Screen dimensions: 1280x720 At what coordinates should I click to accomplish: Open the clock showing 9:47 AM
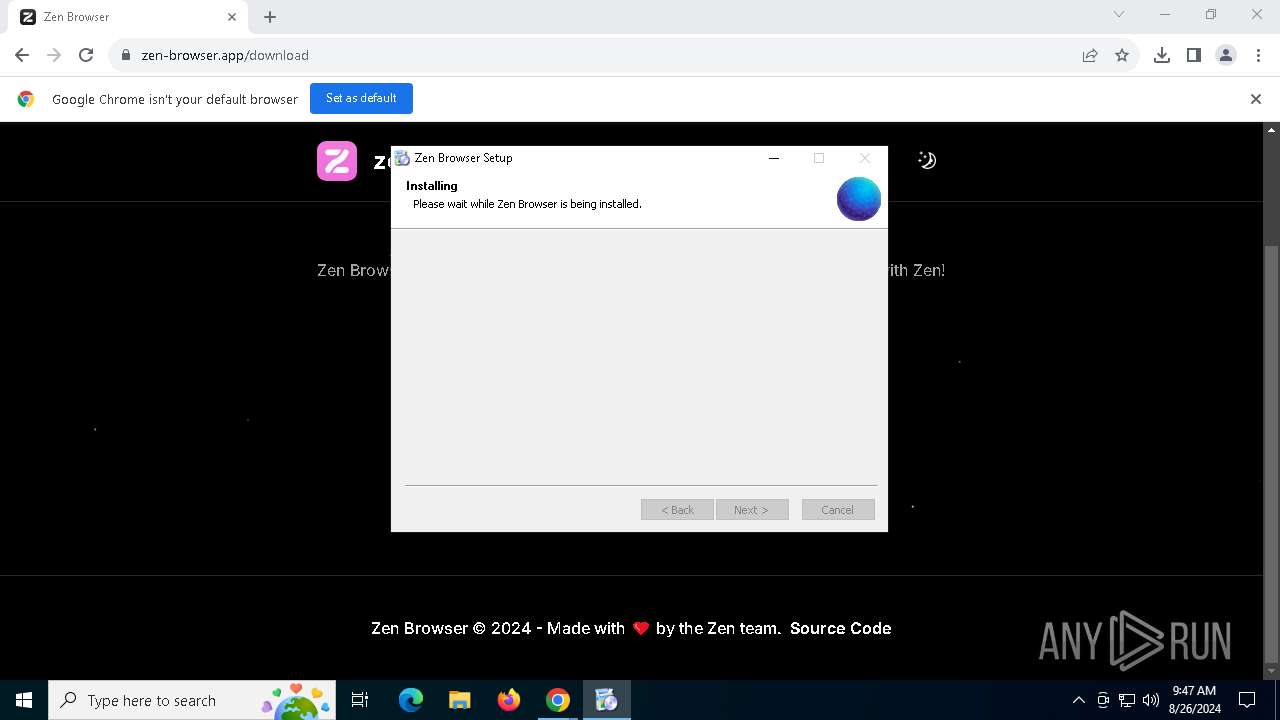pyautogui.click(x=1194, y=700)
